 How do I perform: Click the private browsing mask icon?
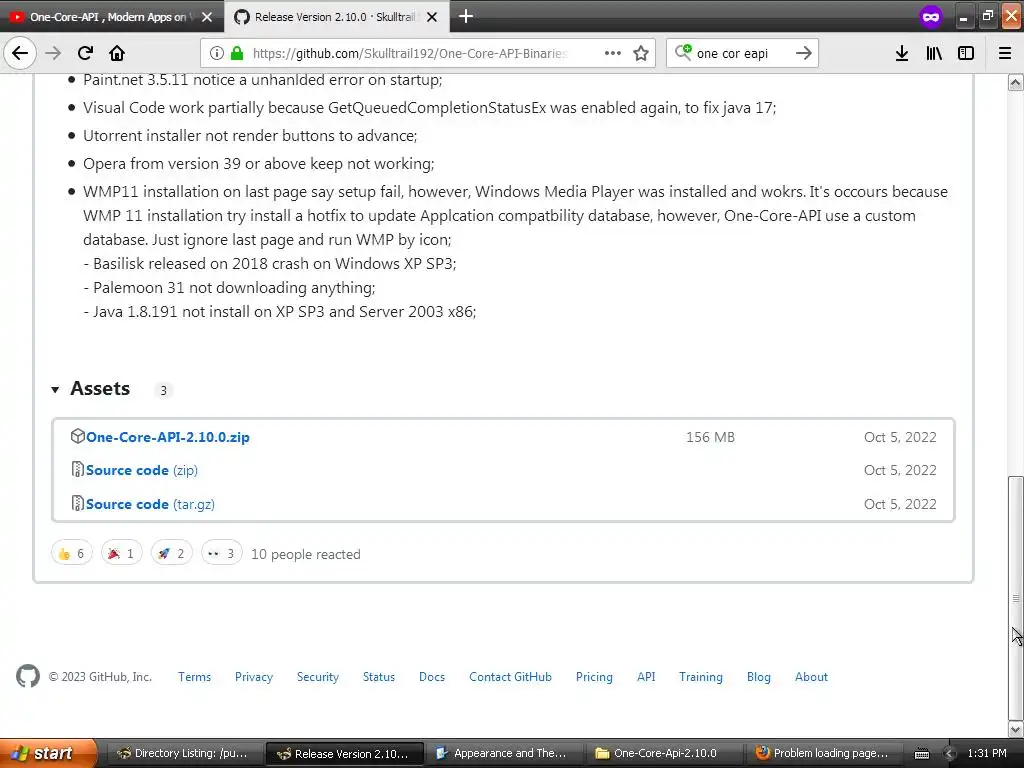click(x=931, y=16)
